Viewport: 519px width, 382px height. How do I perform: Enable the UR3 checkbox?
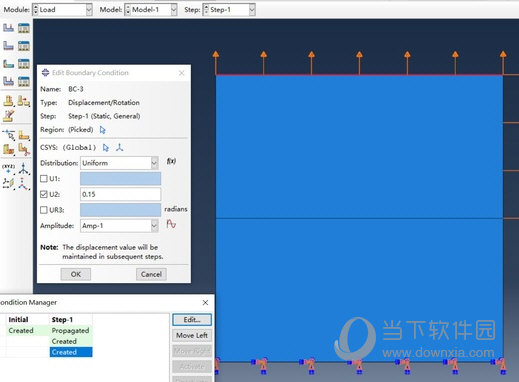pos(44,210)
